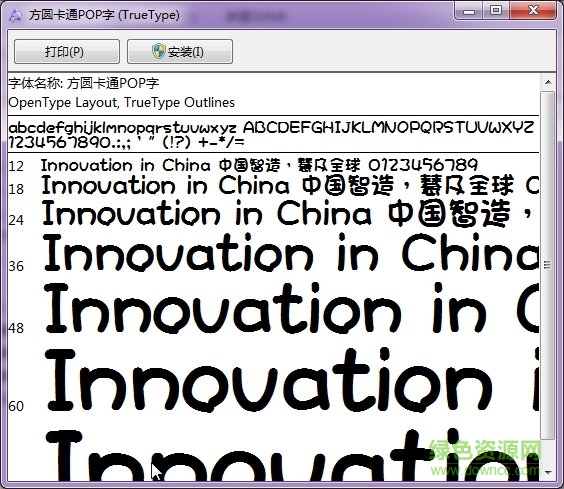Click the font viewer title bar icon
Viewport: 564px width, 489px height.
15,15
